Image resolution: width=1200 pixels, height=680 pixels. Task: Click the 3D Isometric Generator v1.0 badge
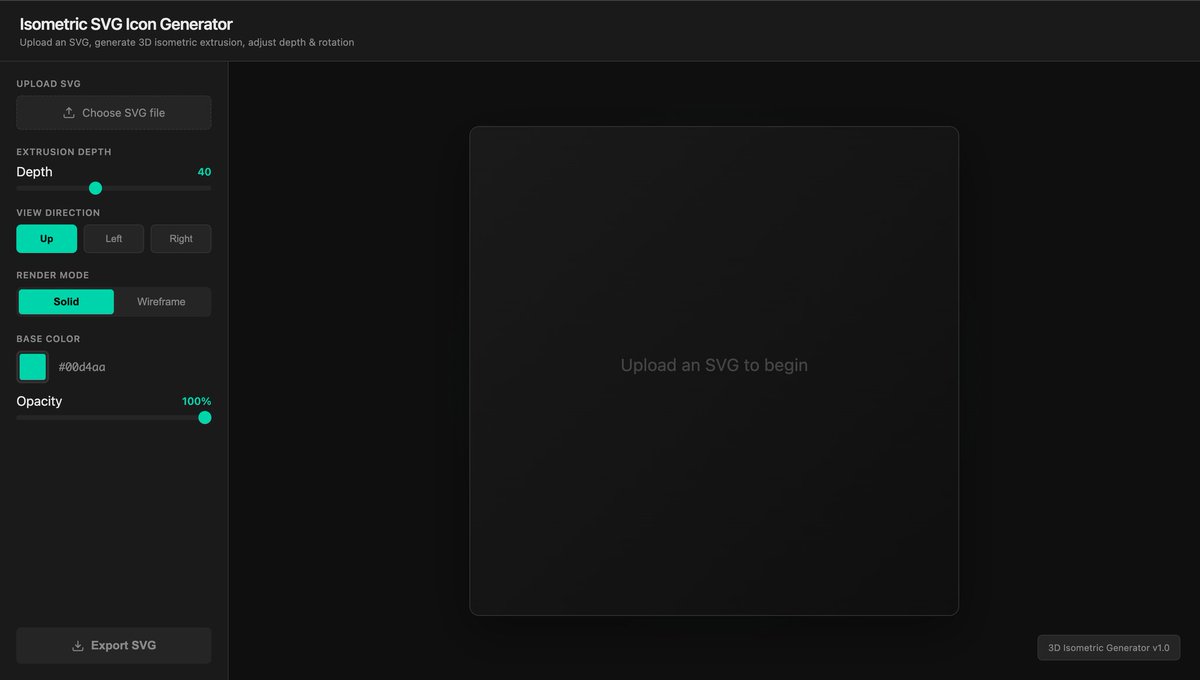(1109, 648)
